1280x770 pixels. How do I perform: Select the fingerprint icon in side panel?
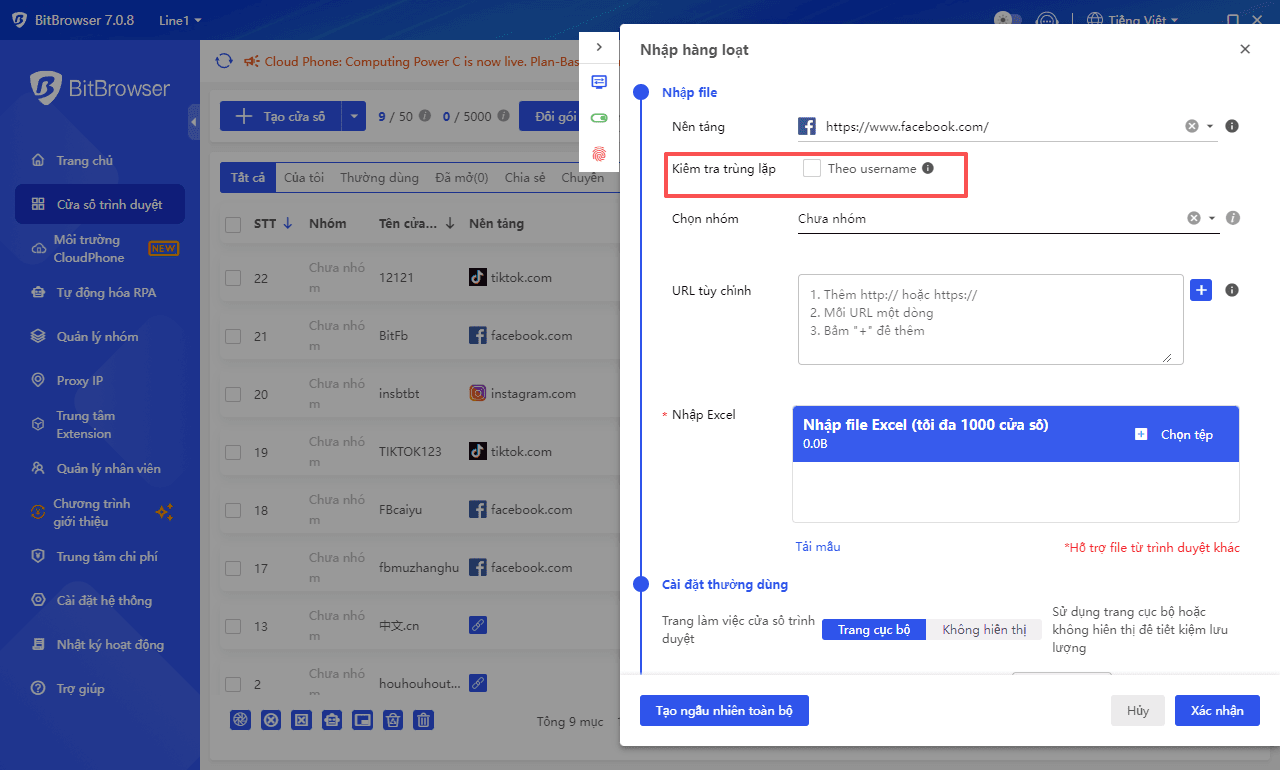coord(599,154)
